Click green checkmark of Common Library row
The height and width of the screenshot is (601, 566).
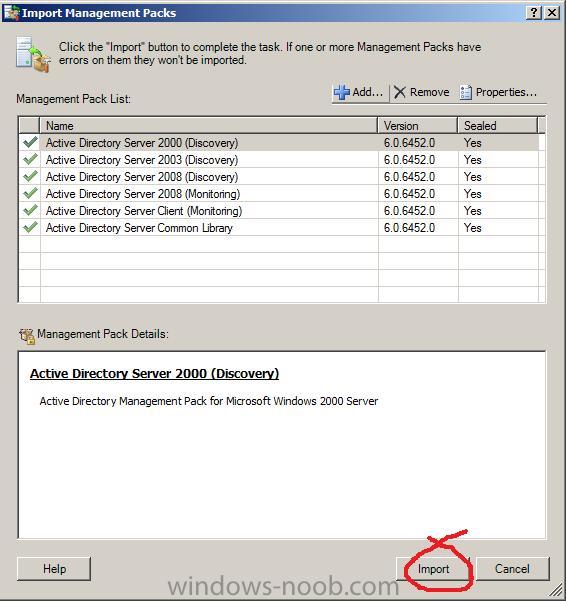[x=30, y=227]
